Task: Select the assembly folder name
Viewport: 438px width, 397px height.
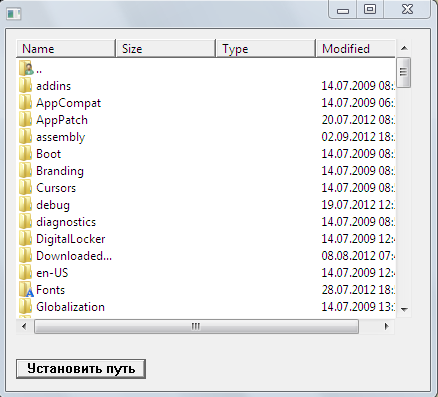Action: (x=60, y=137)
